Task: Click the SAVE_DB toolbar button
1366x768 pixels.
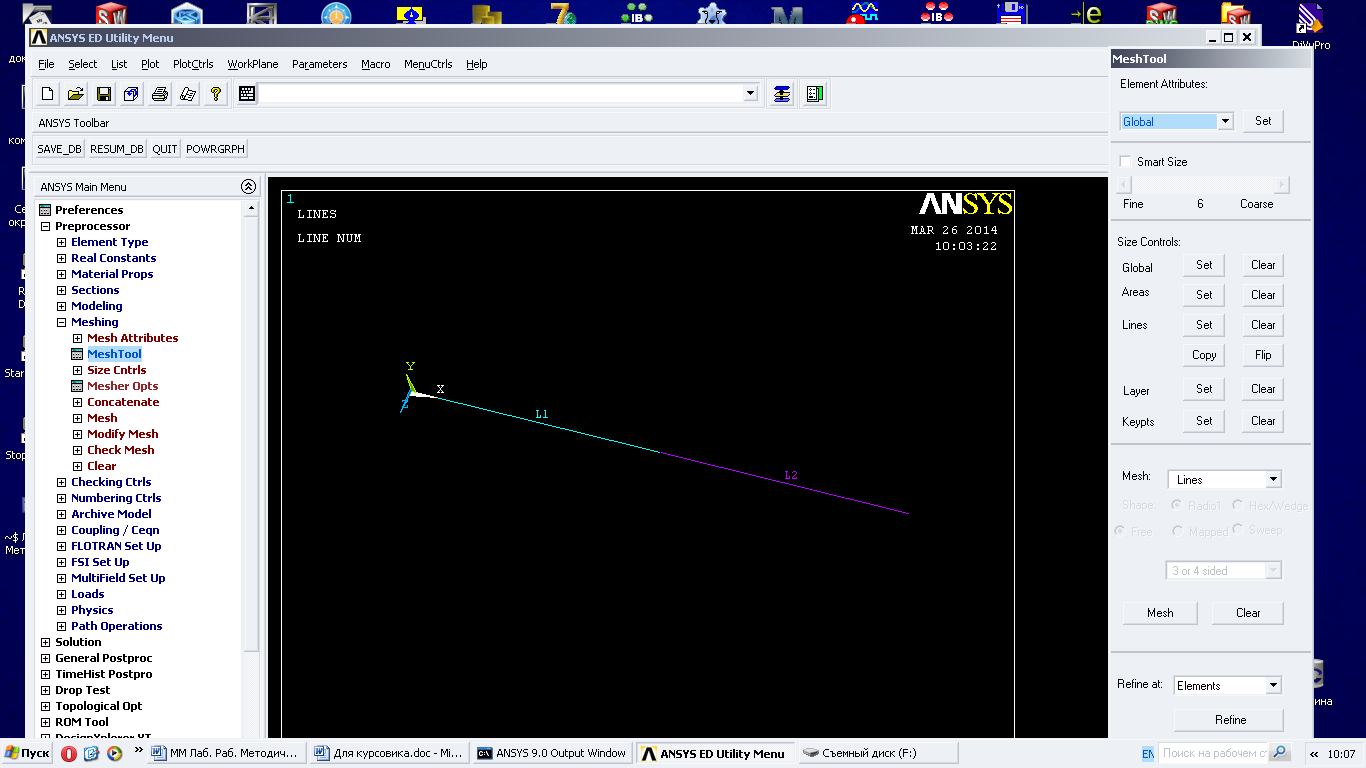Action: (59, 149)
